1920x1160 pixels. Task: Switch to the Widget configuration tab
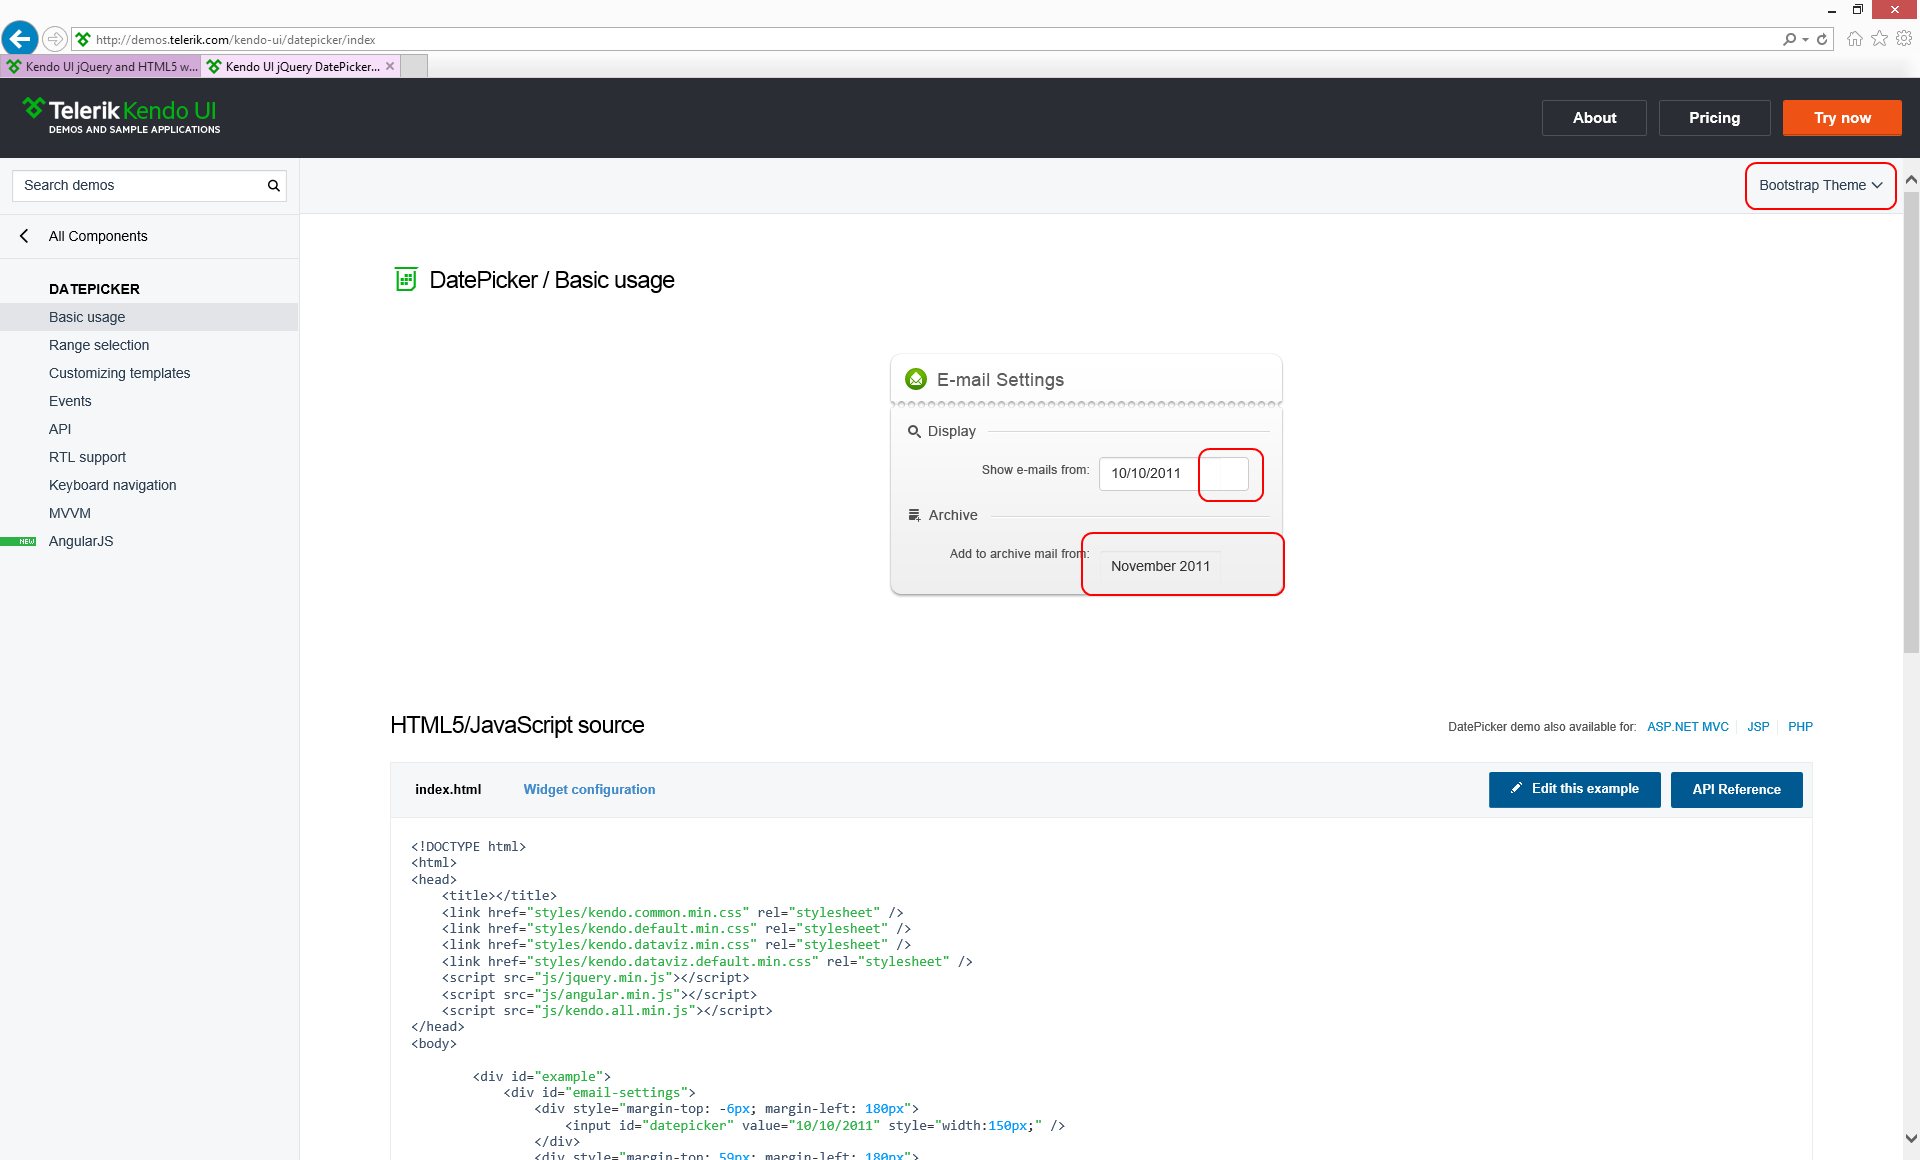[x=589, y=790]
